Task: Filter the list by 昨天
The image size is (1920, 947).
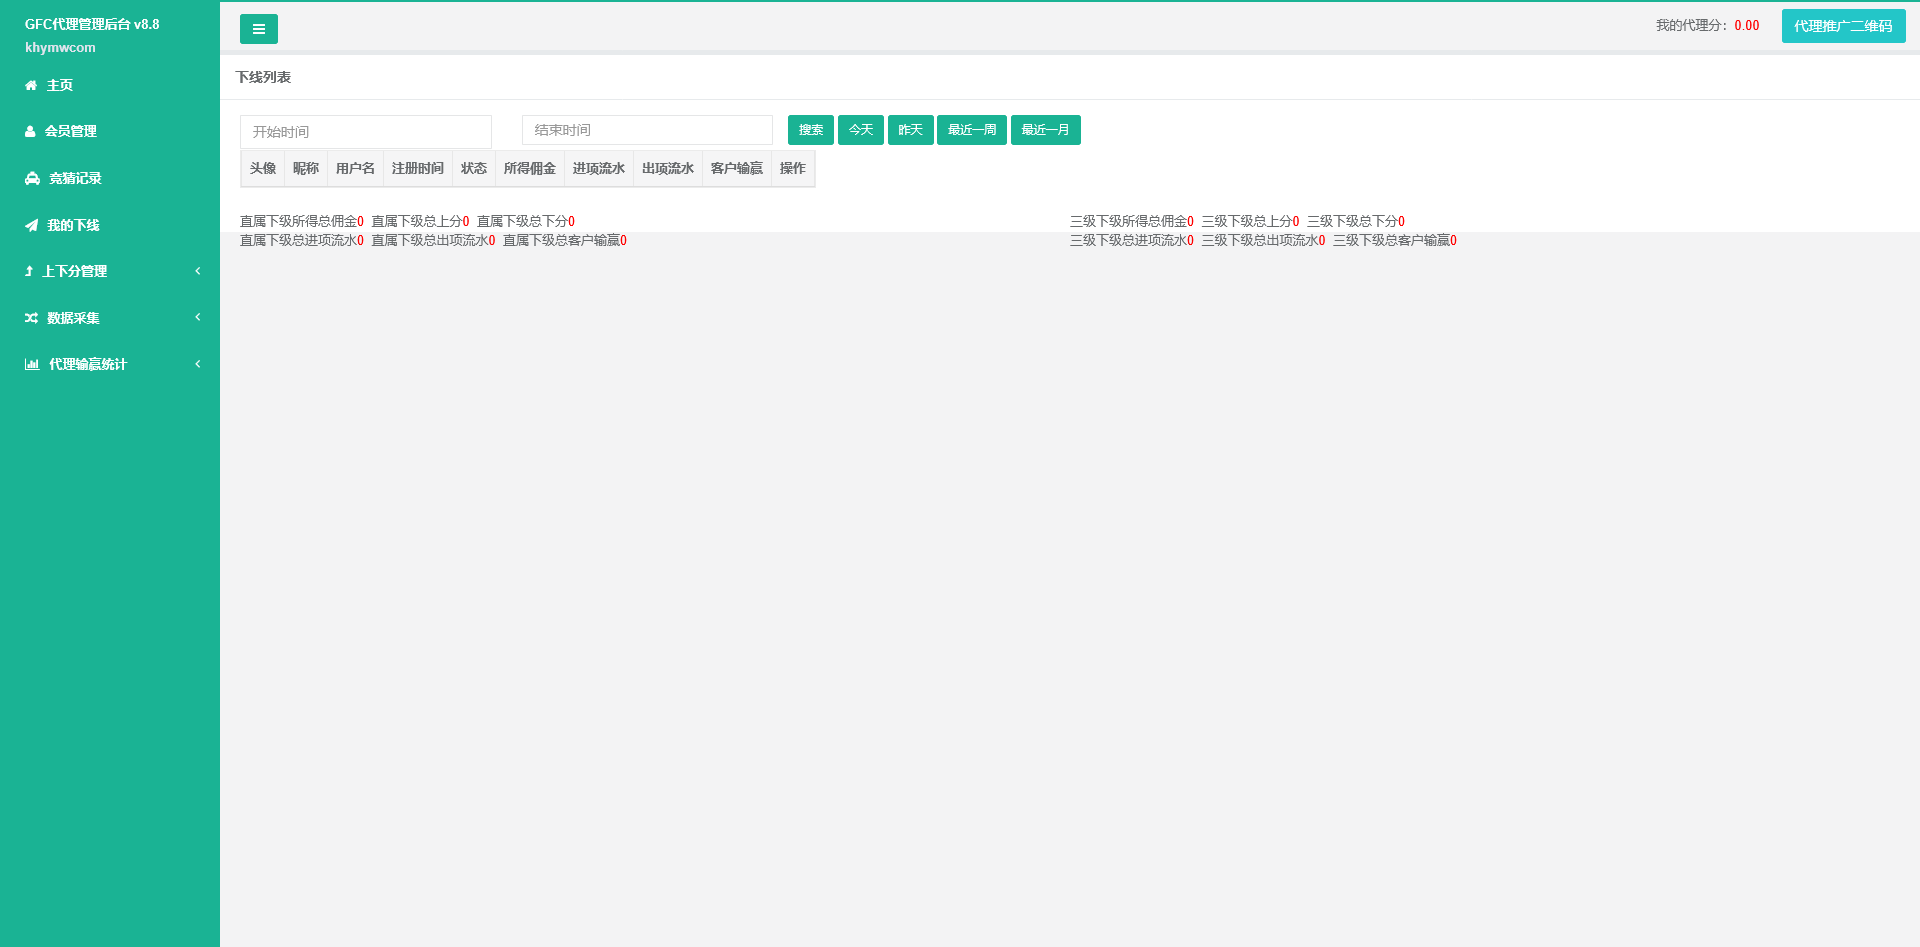Action: pyautogui.click(x=910, y=130)
